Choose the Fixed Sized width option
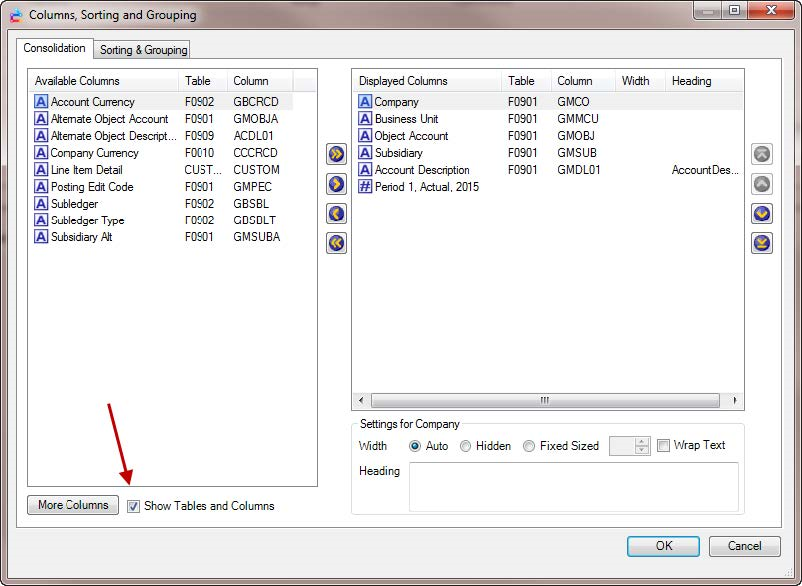802x586 pixels. [529, 446]
